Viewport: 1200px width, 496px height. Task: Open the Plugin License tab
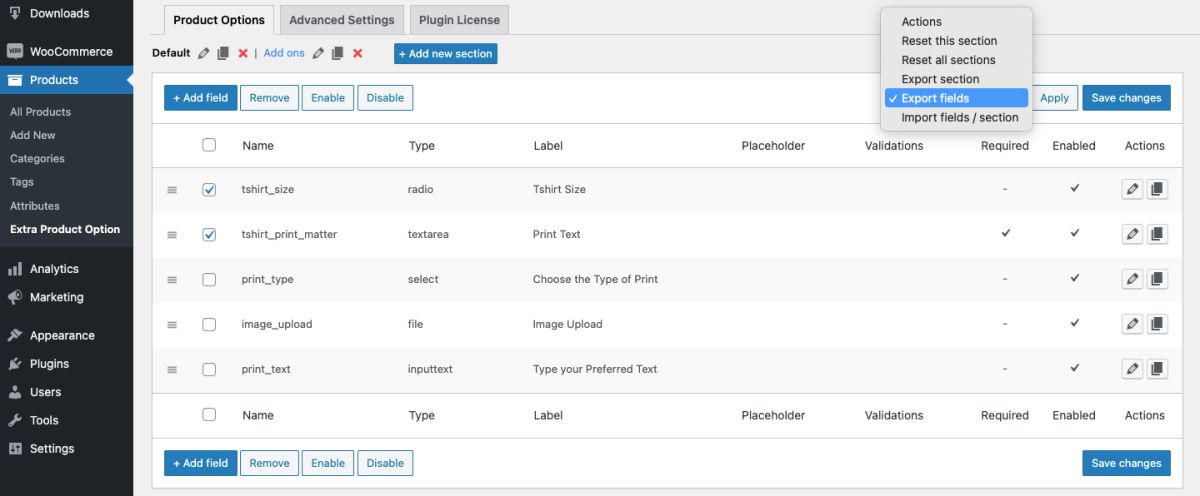coord(459,20)
